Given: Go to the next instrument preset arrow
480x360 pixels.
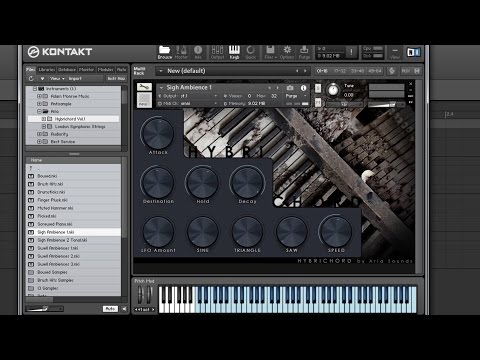Looking at the screenshot, I should pos(277,88).
